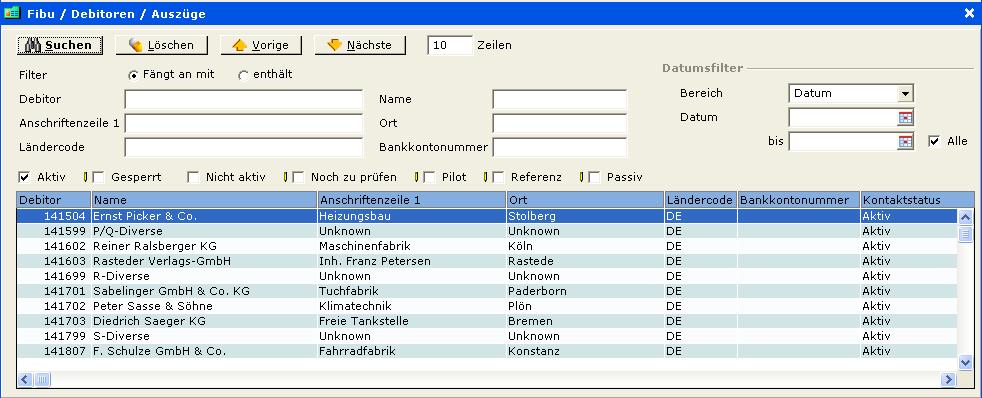982x398 pixels.
Task: Click horizontal scrollbar right arrow
Action: (x=948, y=379)
